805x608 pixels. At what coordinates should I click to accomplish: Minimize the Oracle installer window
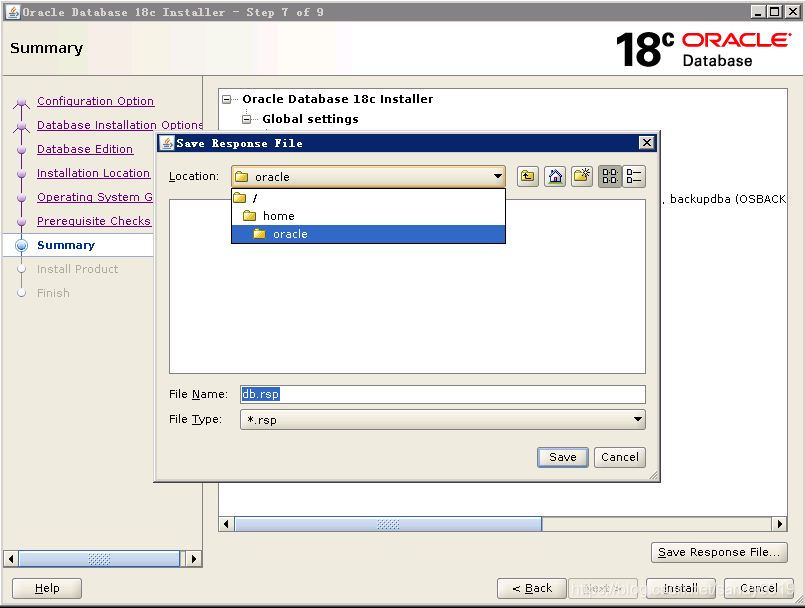(758, 11)
